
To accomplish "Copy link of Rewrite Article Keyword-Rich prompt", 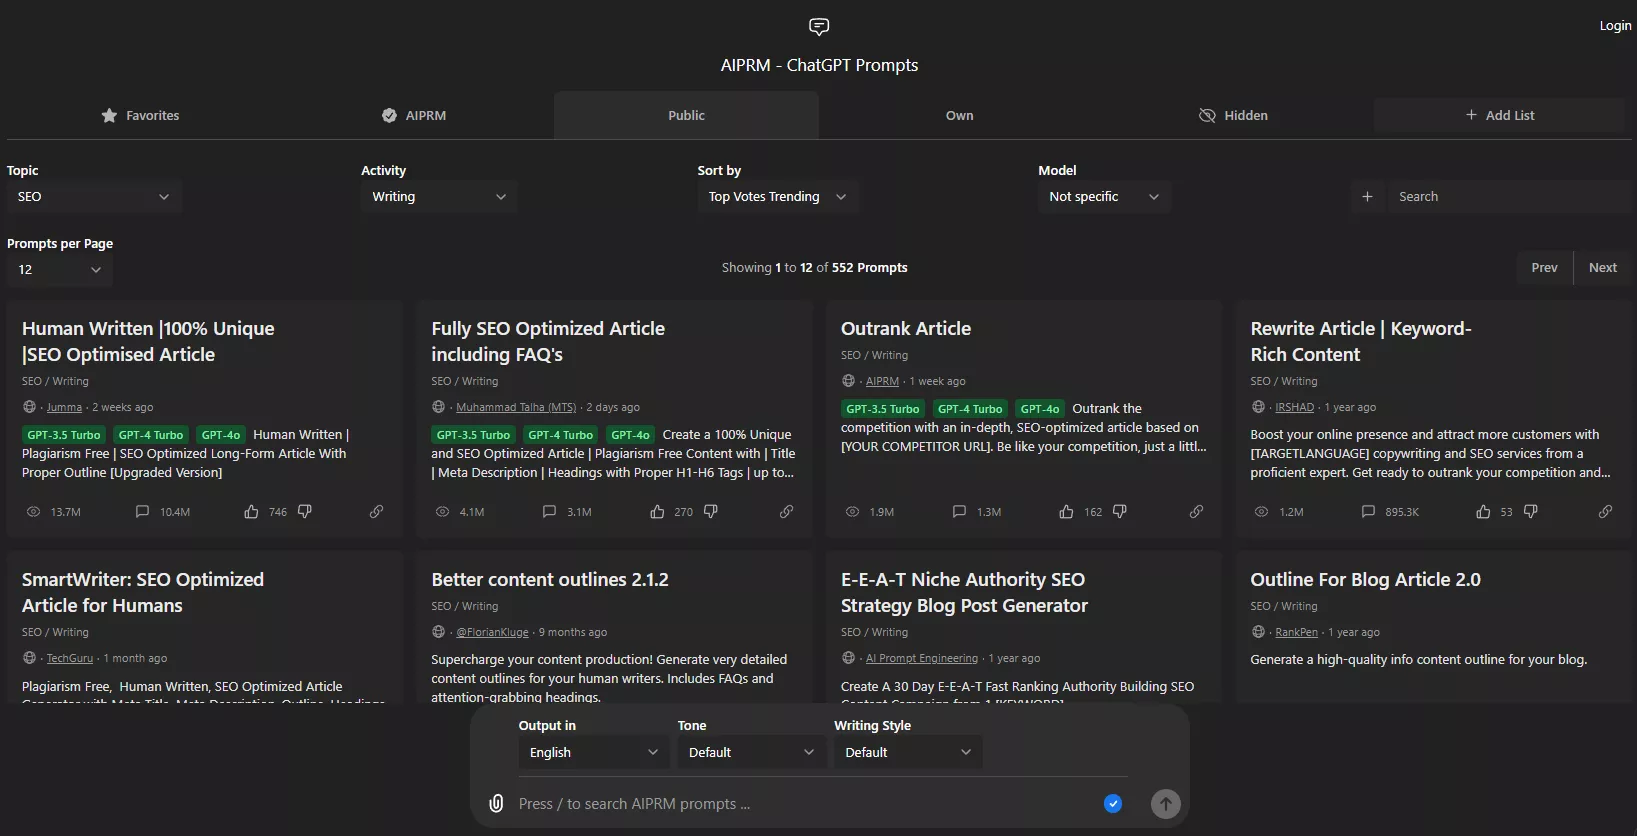I will click(1605, 512).
